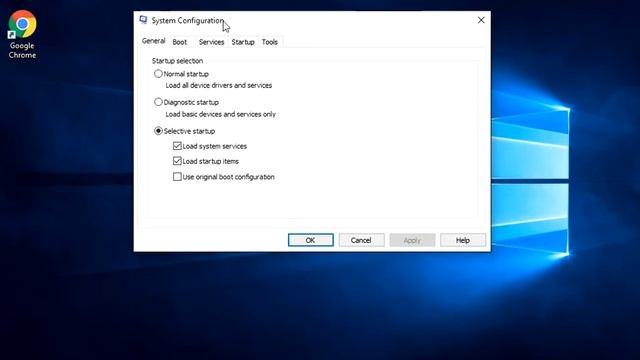Image resolution: width=640 pixels, height=360 pixels.
Task: Switch to the Startup tab
Action: (x=243, y=42)
